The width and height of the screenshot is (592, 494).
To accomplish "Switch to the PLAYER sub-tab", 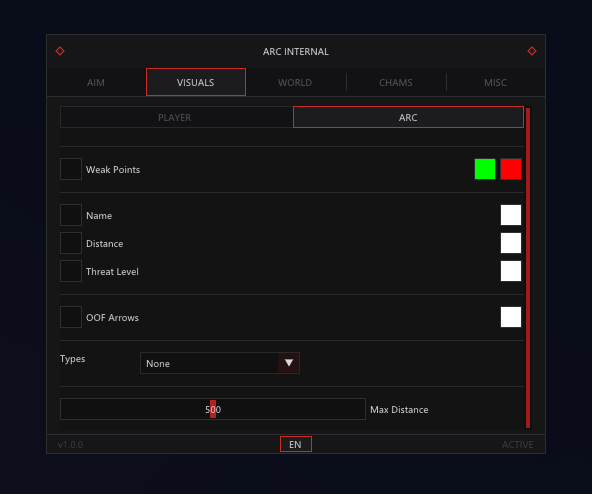I will point(176,117).
